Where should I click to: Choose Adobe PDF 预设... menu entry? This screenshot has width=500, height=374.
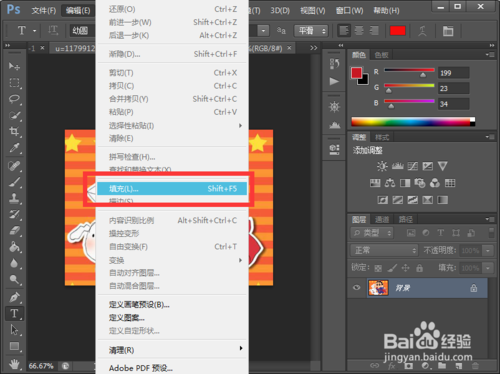(173, 368)
